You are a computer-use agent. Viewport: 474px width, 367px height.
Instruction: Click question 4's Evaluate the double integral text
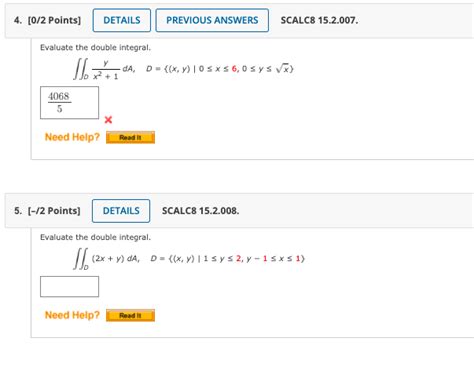coord(95,48)
